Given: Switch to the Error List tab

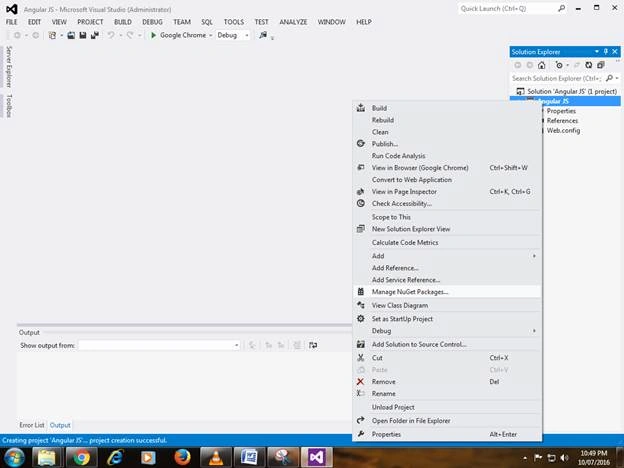Looking at the screenshot, I should (31, 425).
